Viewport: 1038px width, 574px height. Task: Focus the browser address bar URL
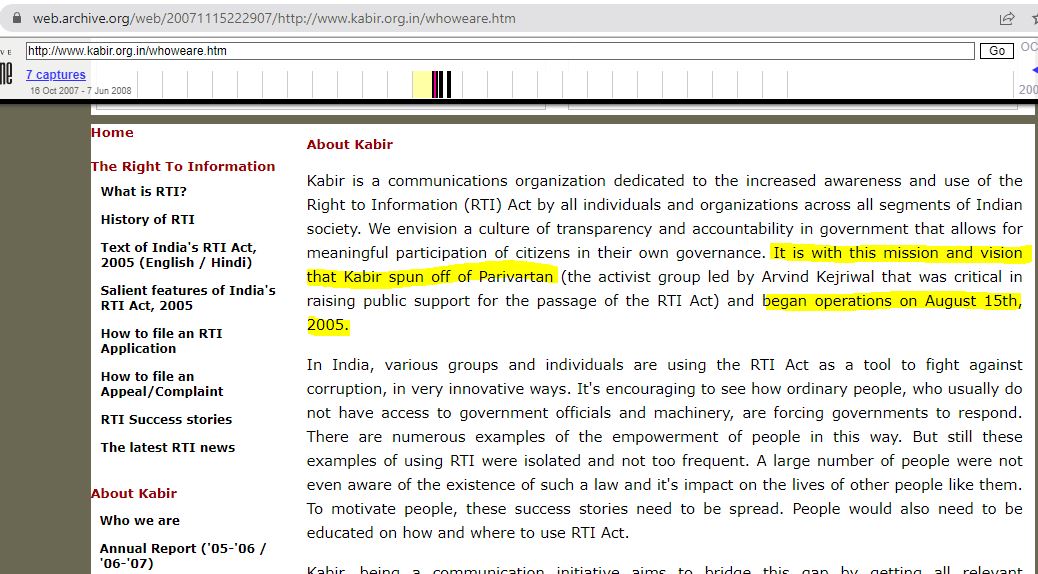[x=274, y=19]
